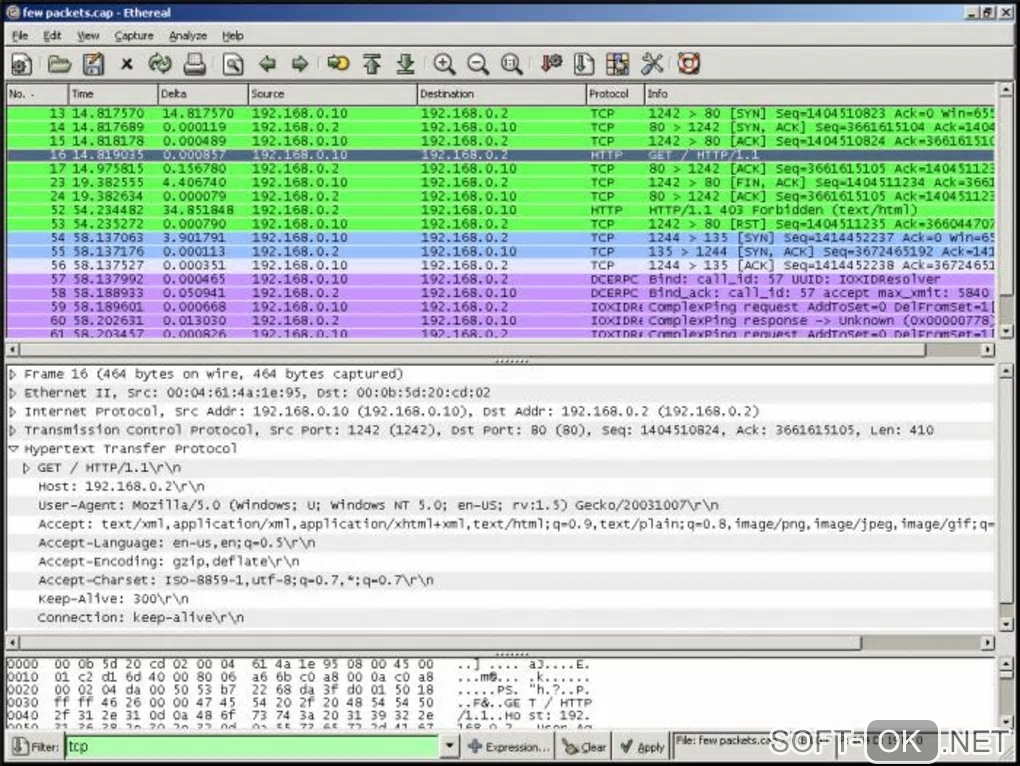Click the open file folder icon
The image size is (1020, 766).
point(59,64)
